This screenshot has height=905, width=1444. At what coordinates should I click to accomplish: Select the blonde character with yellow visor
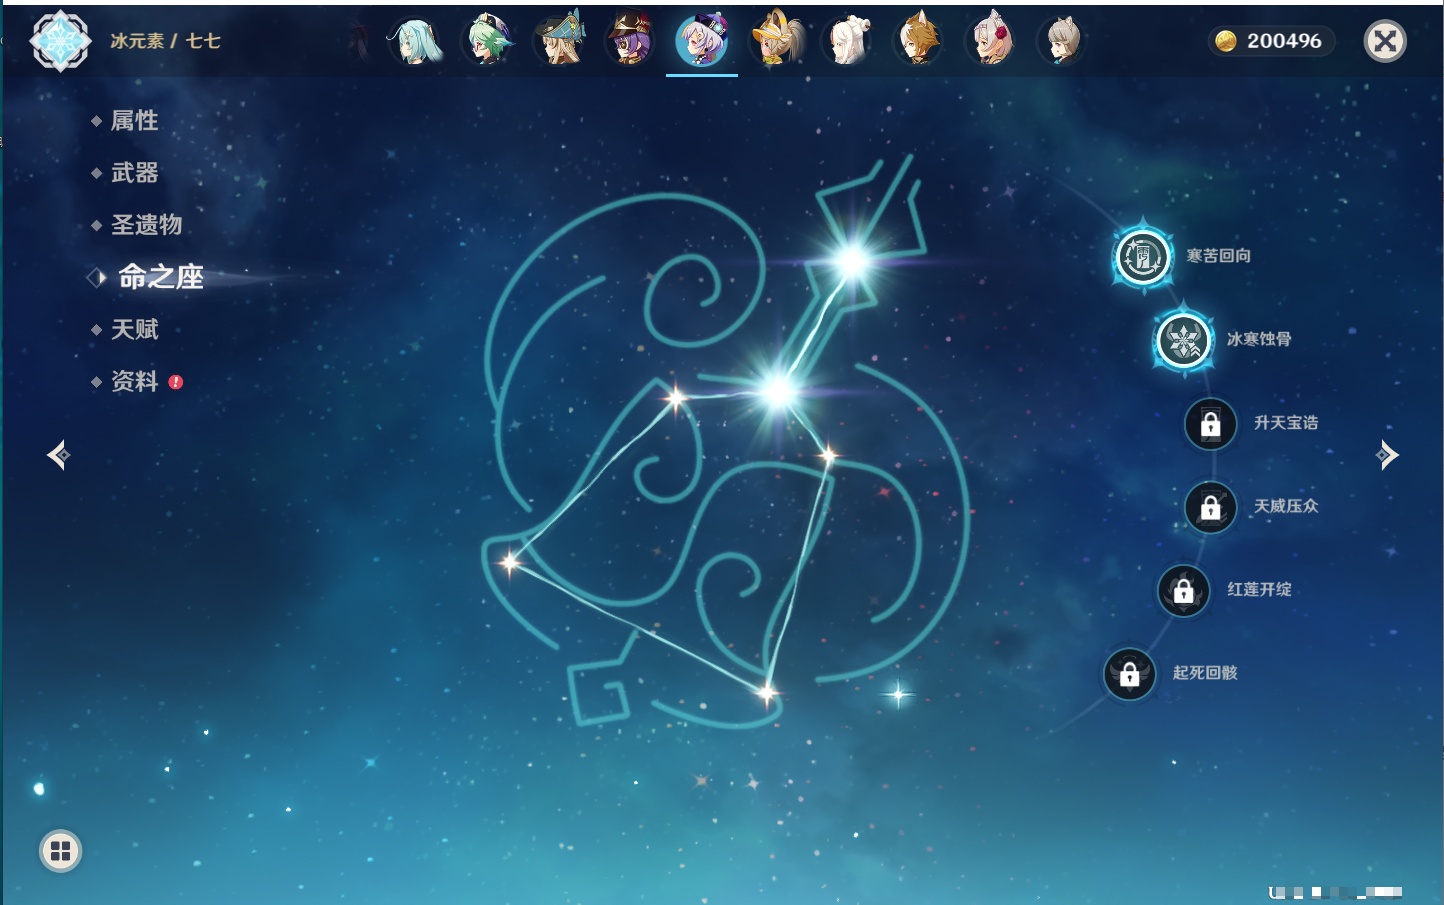[776, 42]
